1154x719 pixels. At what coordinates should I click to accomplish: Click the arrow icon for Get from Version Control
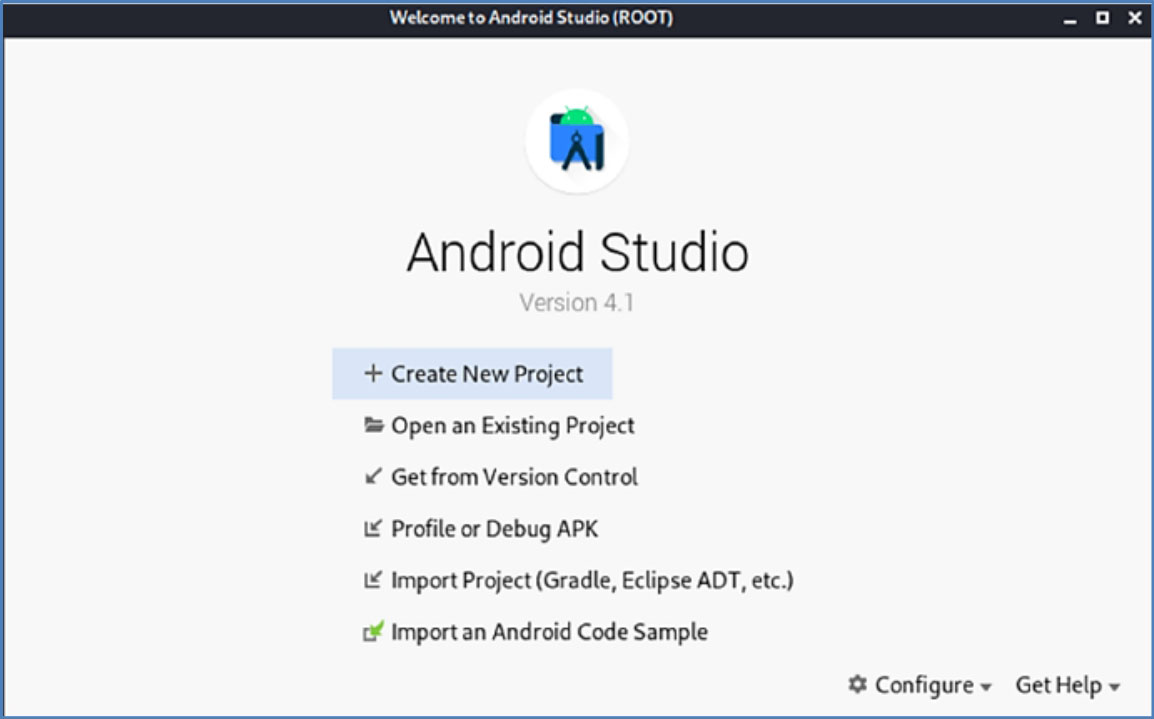coord(373,476)
